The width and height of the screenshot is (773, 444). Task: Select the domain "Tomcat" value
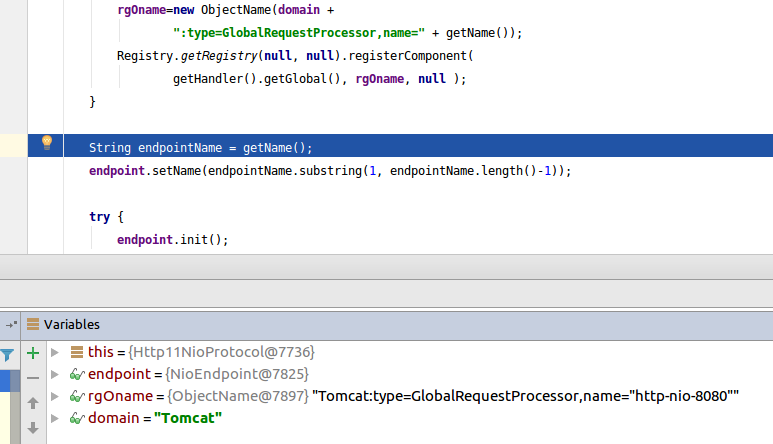[x=188, y=418]
